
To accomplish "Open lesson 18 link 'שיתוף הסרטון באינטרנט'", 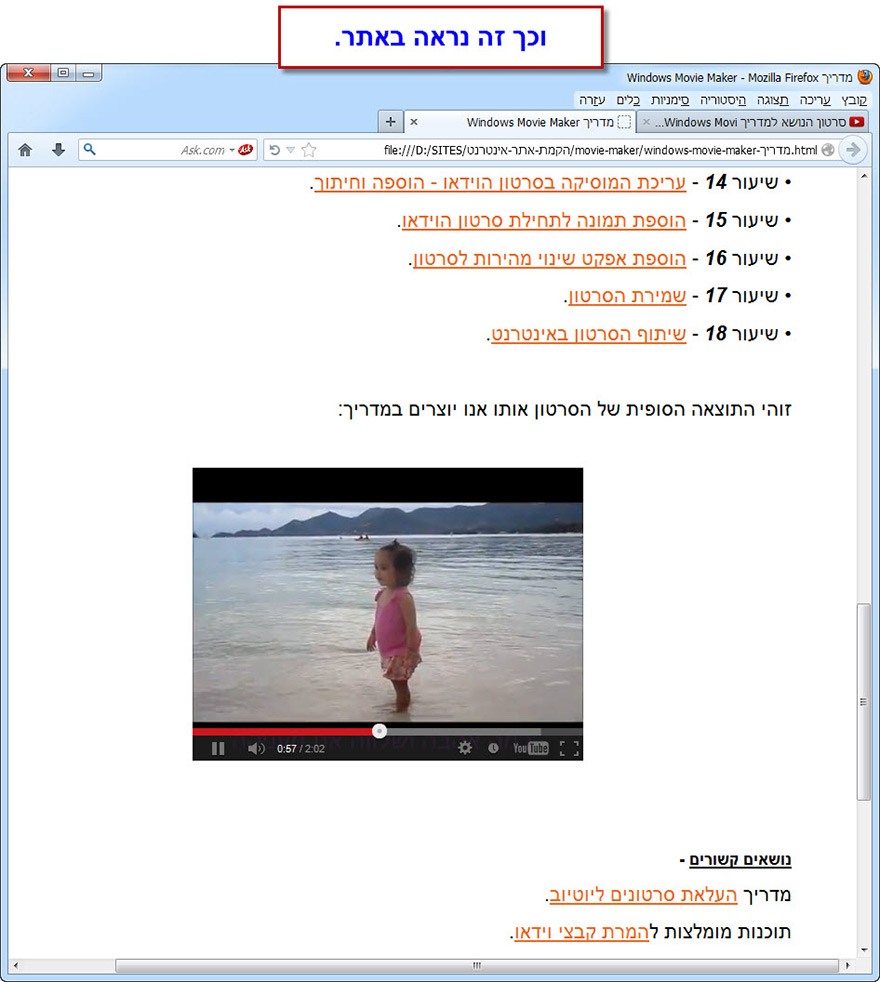I will pyautogui.click(x=589, y=334).
